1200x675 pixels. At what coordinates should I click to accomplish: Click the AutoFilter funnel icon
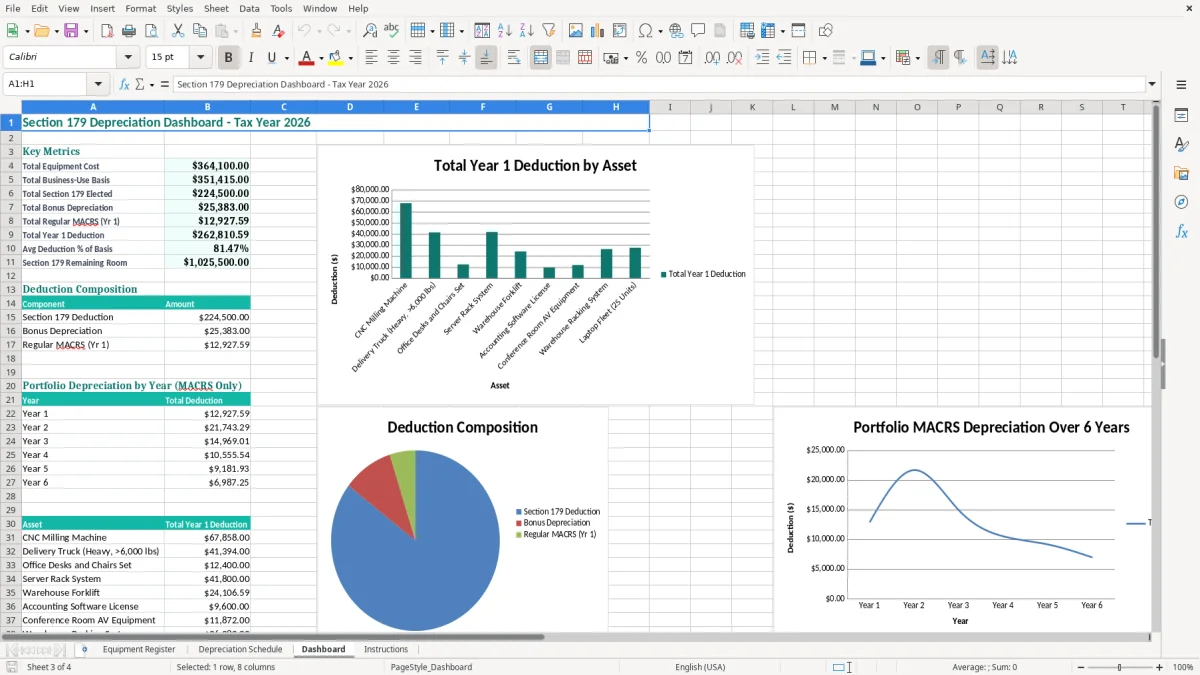549,31
